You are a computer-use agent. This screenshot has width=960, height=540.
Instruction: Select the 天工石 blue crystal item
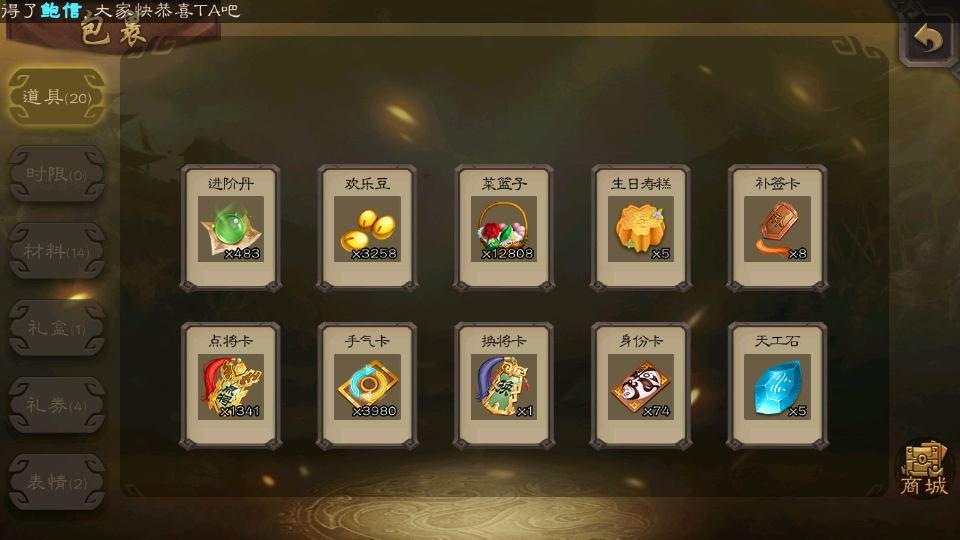coord(778,386)
